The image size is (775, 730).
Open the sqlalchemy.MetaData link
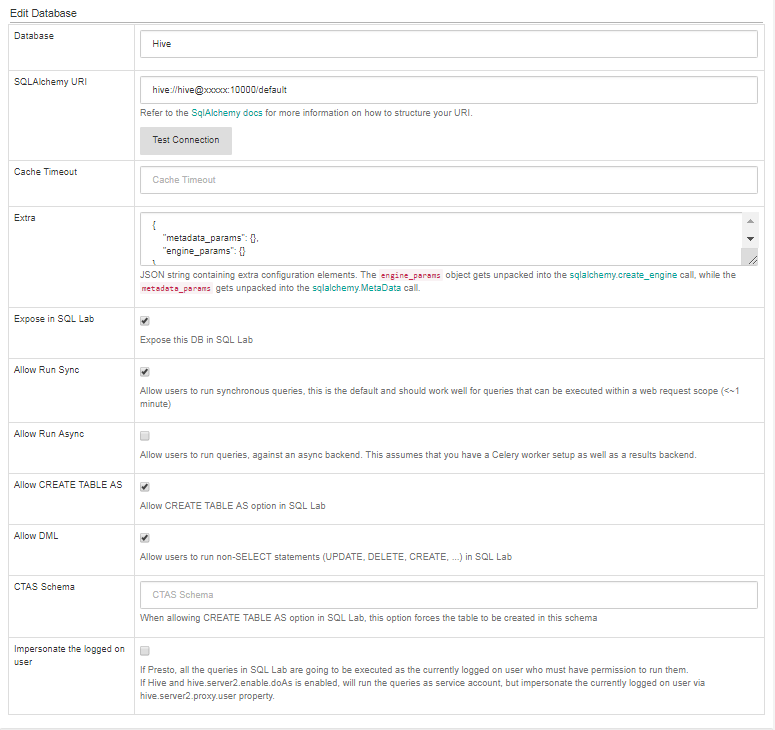(360, 287)
